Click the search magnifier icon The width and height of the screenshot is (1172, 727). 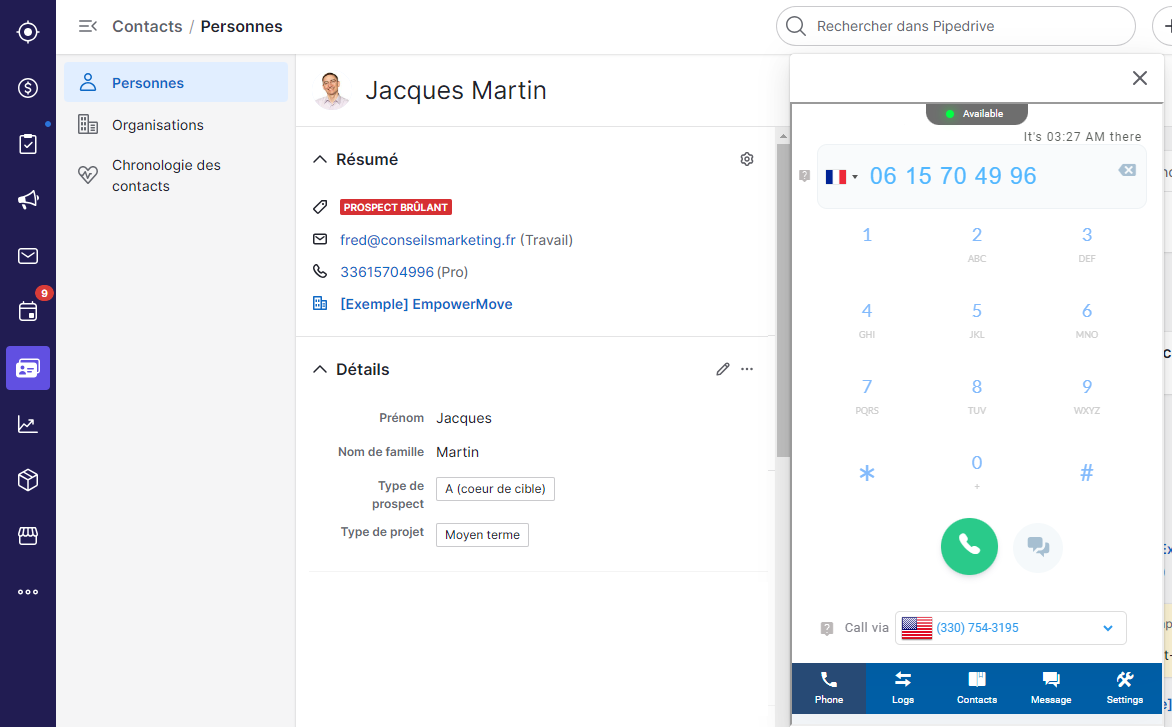(796, 26)
